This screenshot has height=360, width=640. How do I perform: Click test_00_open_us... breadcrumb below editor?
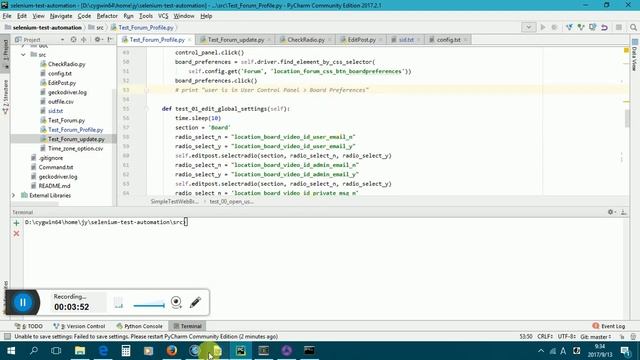click(x=231, y=202)
